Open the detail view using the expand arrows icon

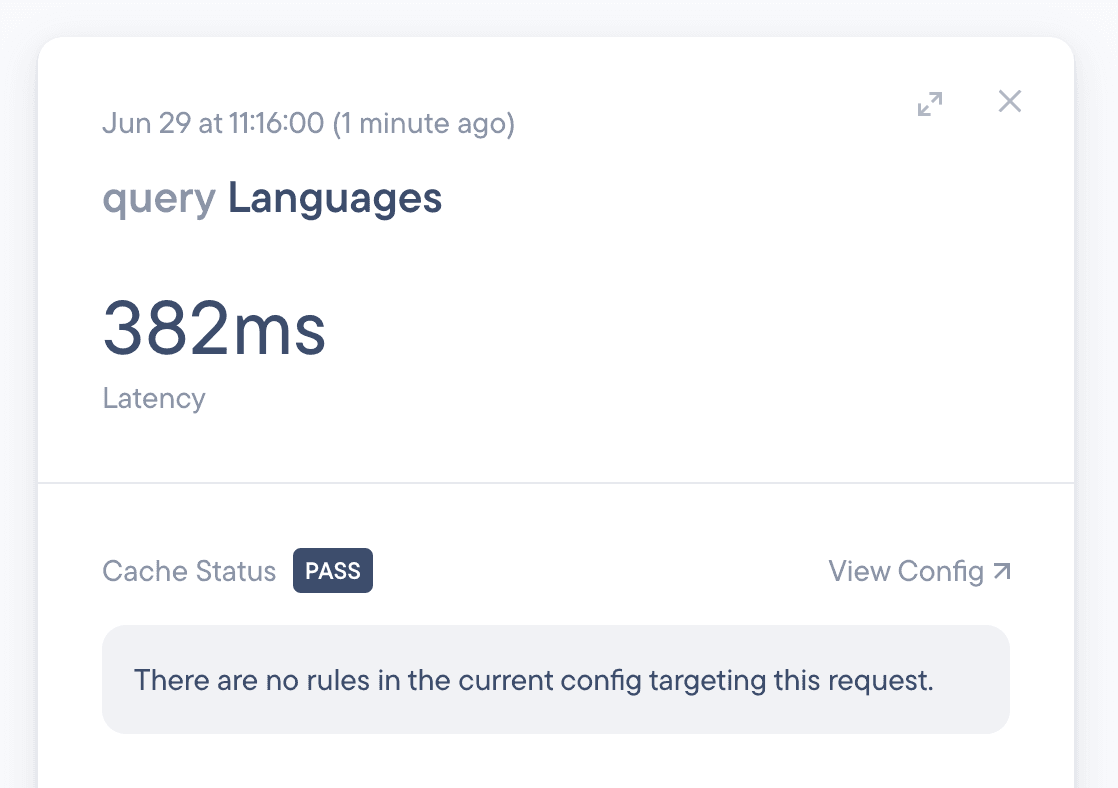930,103
